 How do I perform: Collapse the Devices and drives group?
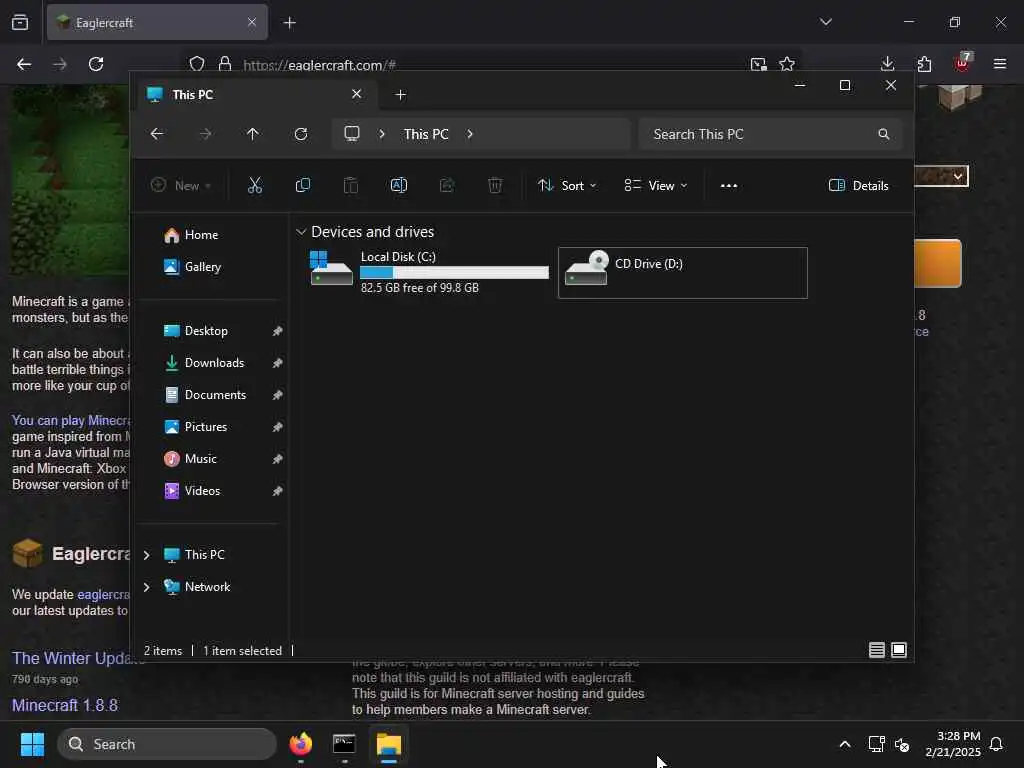(301, 232)
